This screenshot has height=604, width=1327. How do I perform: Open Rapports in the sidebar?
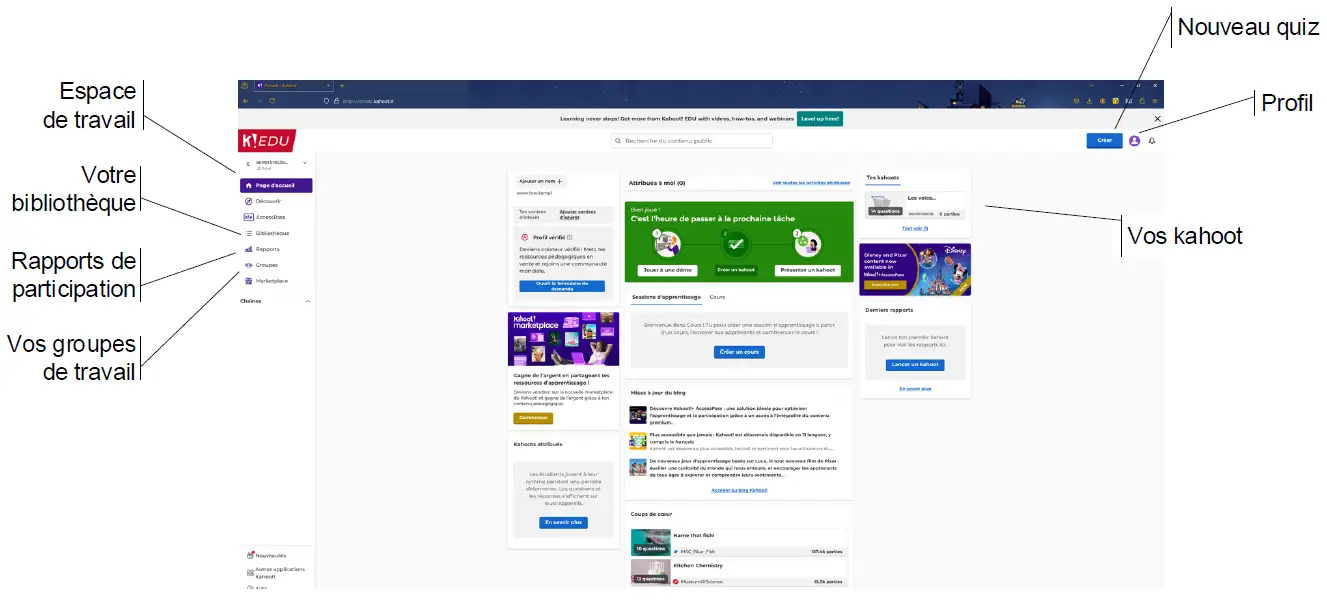click(x=262, y=249)
